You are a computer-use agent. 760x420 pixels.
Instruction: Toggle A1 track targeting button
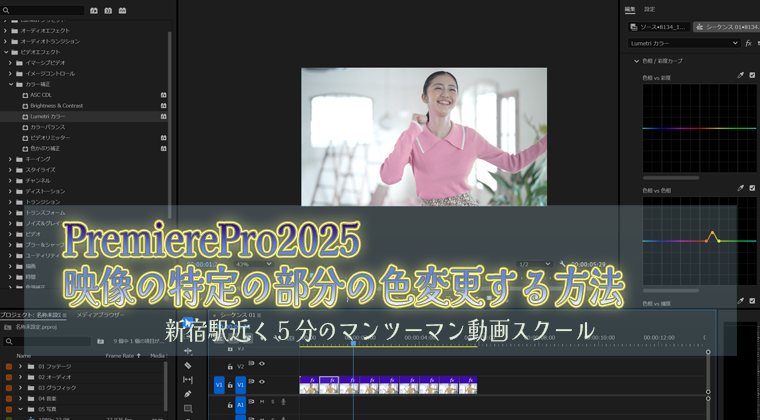click(240, 404)
